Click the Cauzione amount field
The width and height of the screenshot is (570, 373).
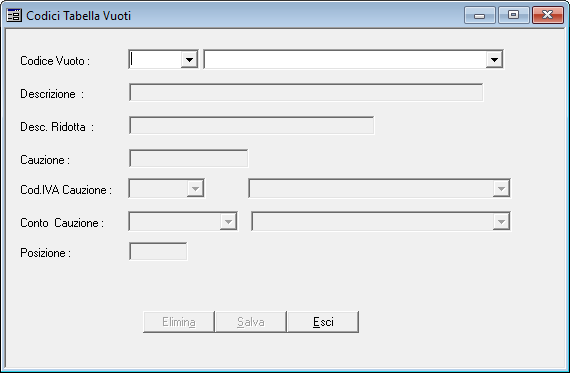tap(189, 159)
